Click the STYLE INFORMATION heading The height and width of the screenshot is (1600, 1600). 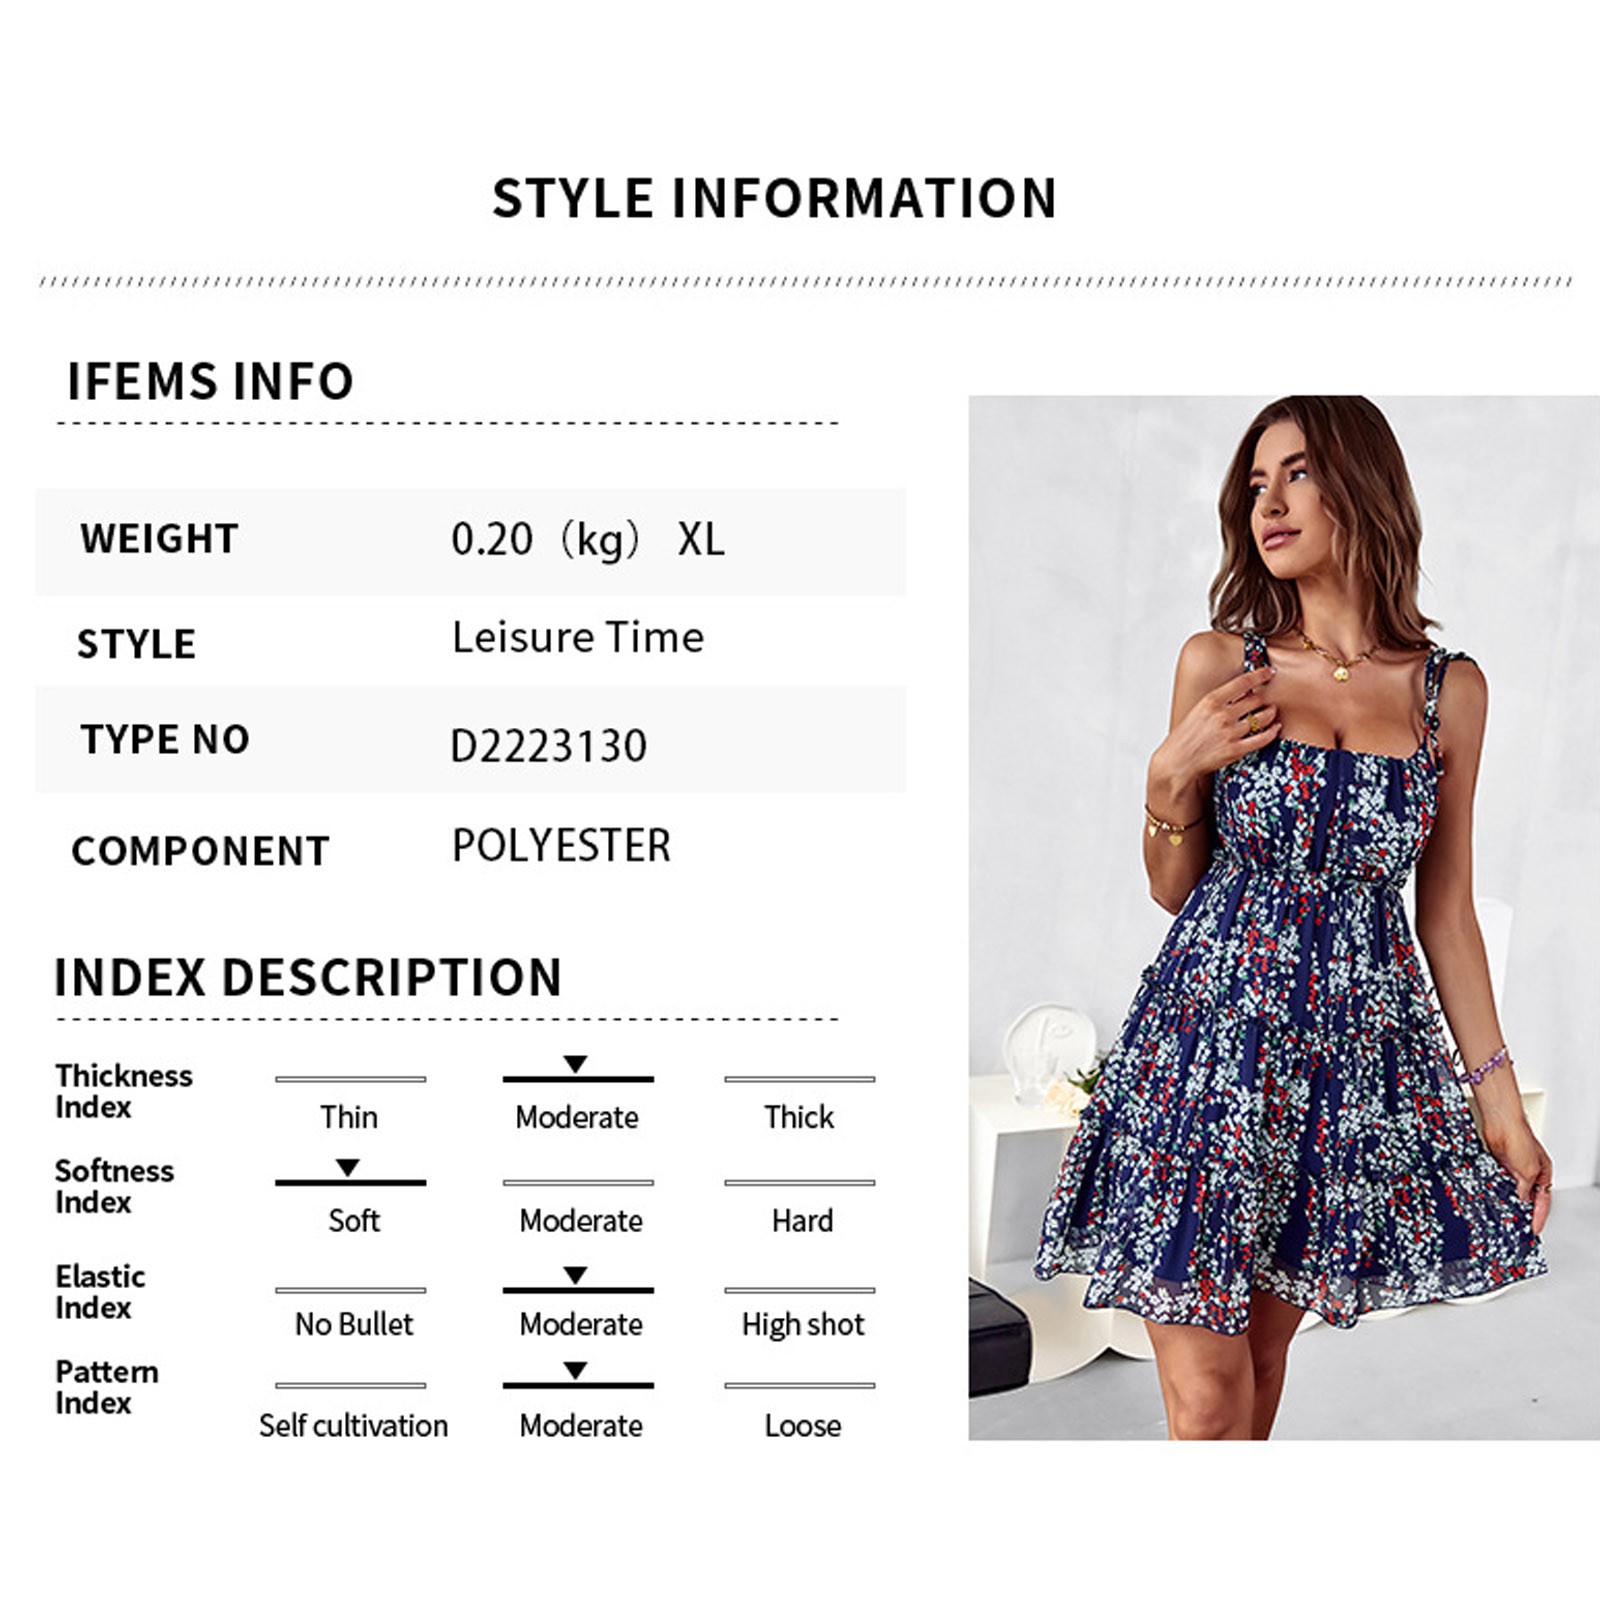(775, 197)
